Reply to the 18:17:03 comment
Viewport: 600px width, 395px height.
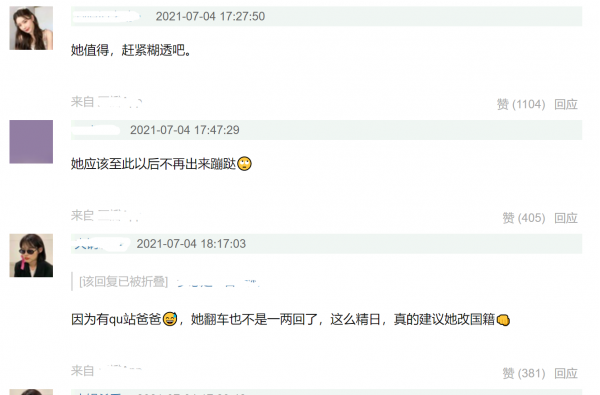point(566,373)
